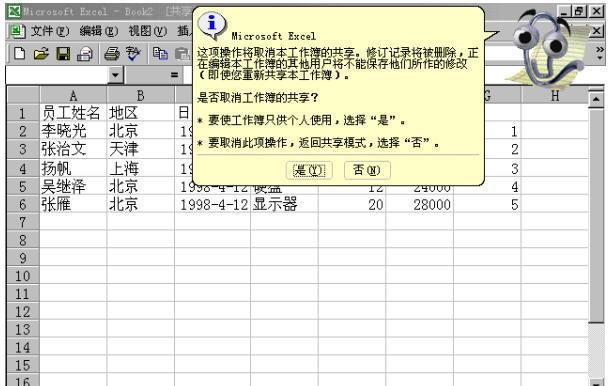Select cell containing 吴继泽

(73, 187)
